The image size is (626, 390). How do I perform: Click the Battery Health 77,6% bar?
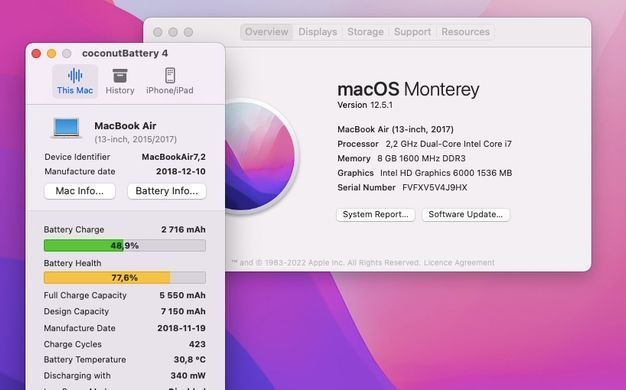coord(125,277)
